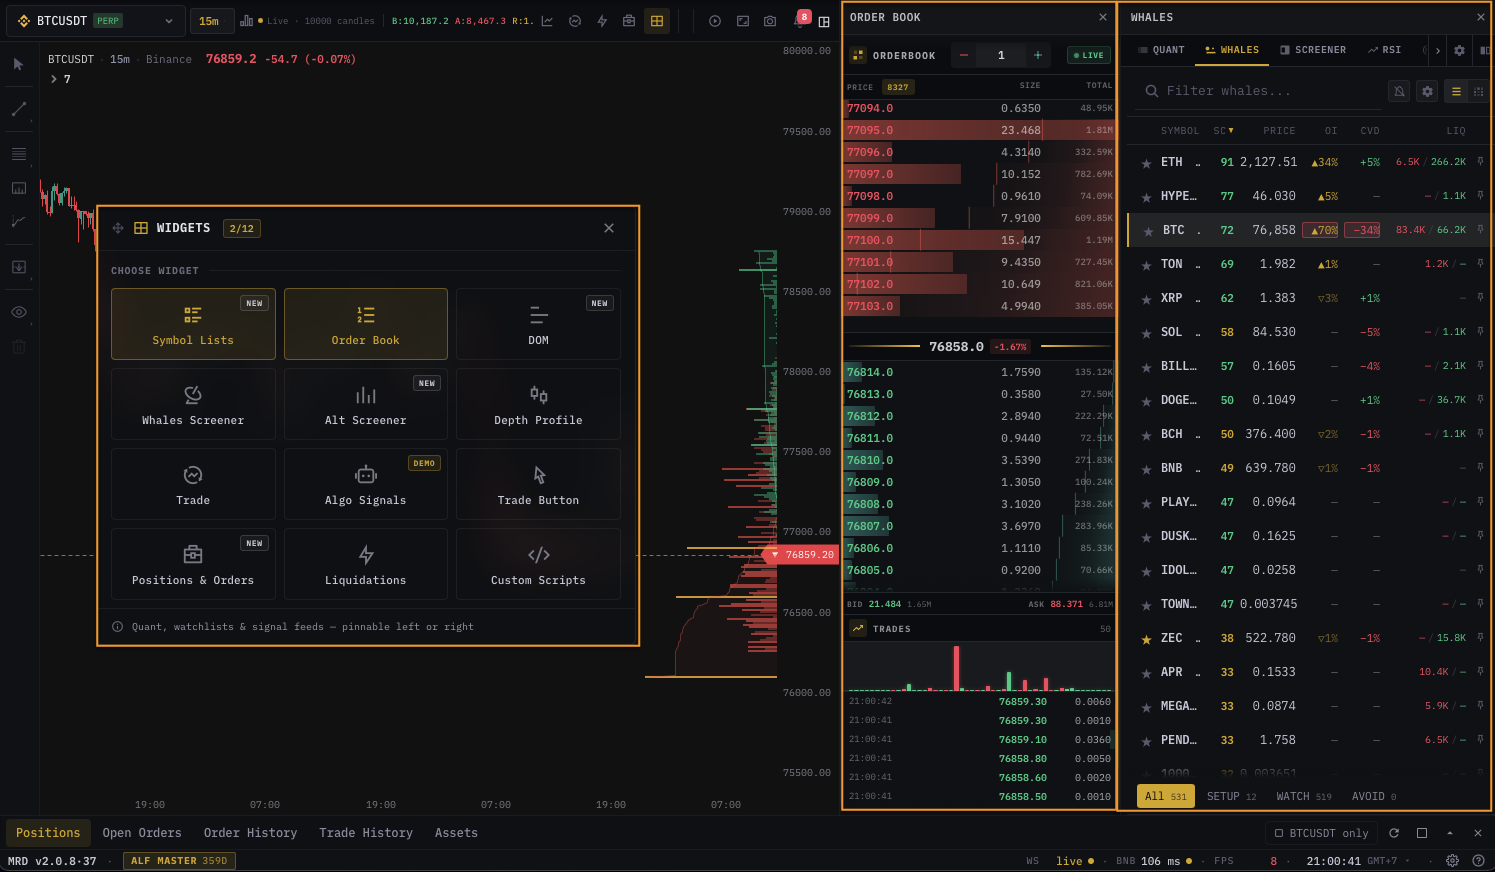Switch to the RSI tab
Screen dimensions: 1495x872
pos(1385,50)
